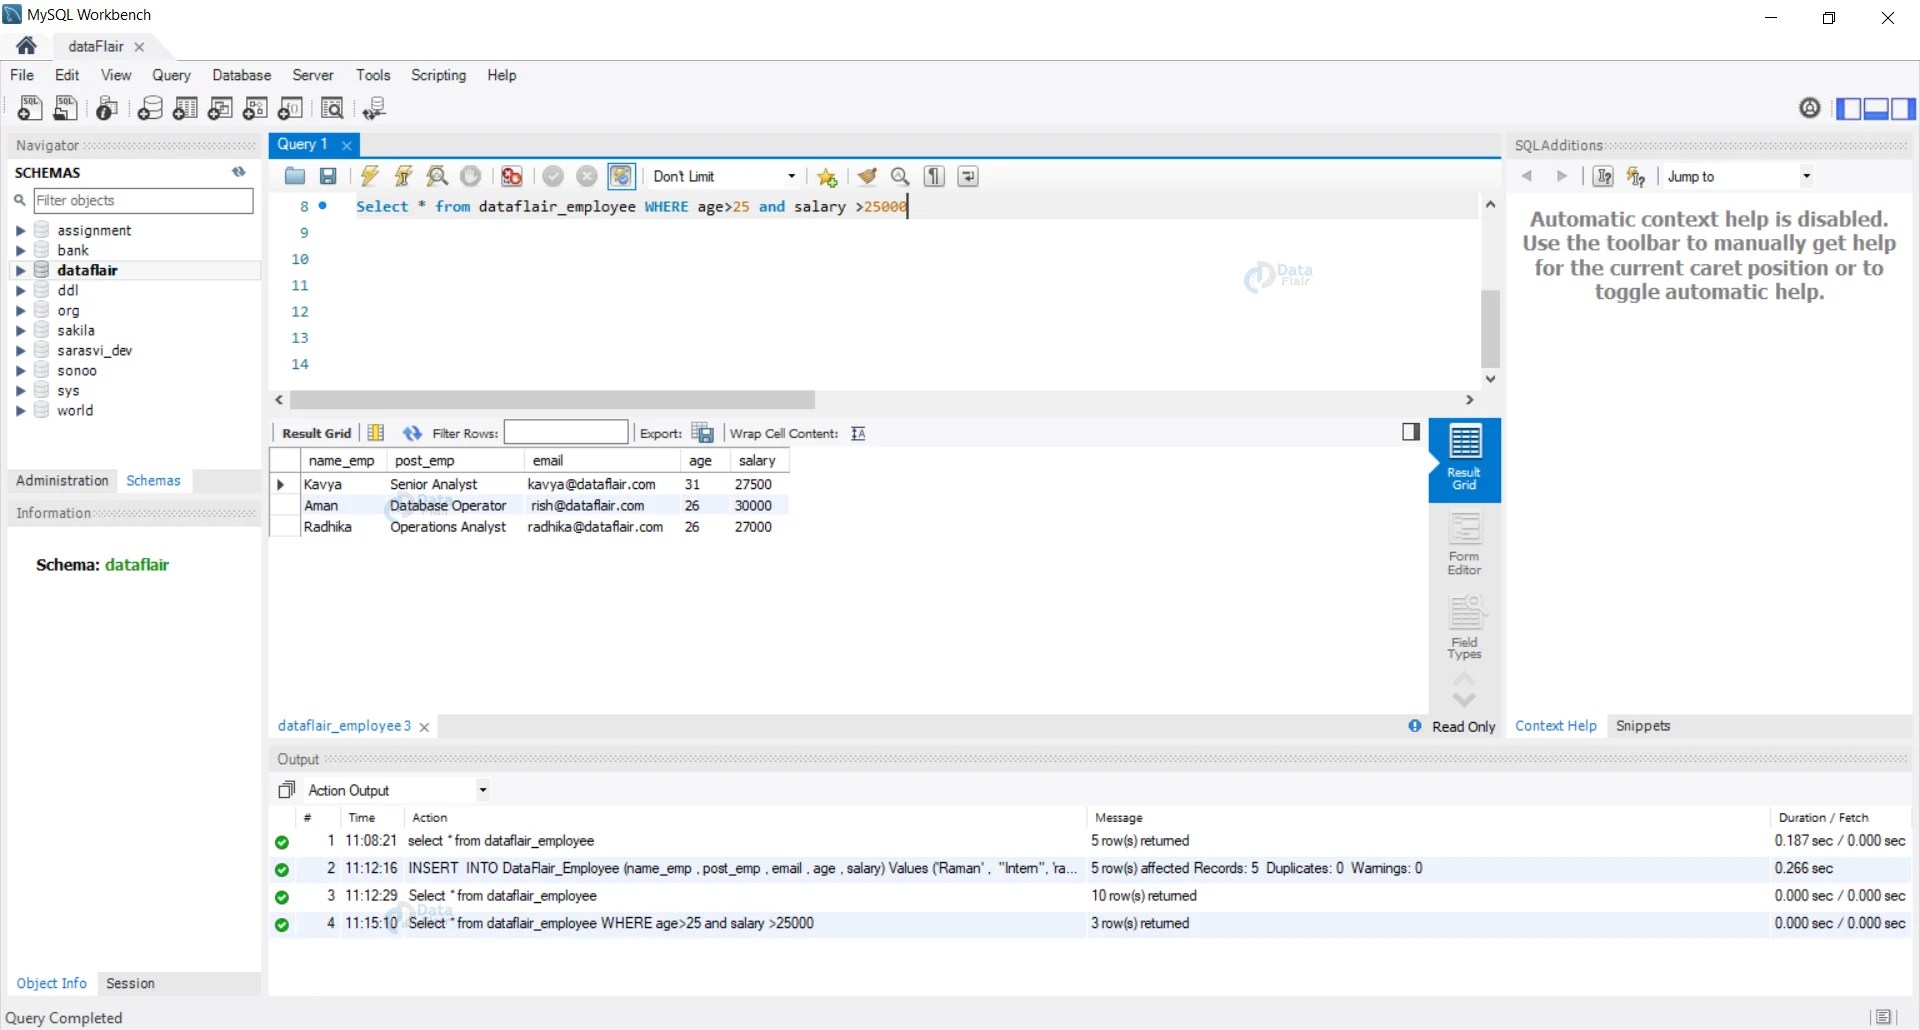
Task: Expand the world schema
Action: tap(20, 411)
